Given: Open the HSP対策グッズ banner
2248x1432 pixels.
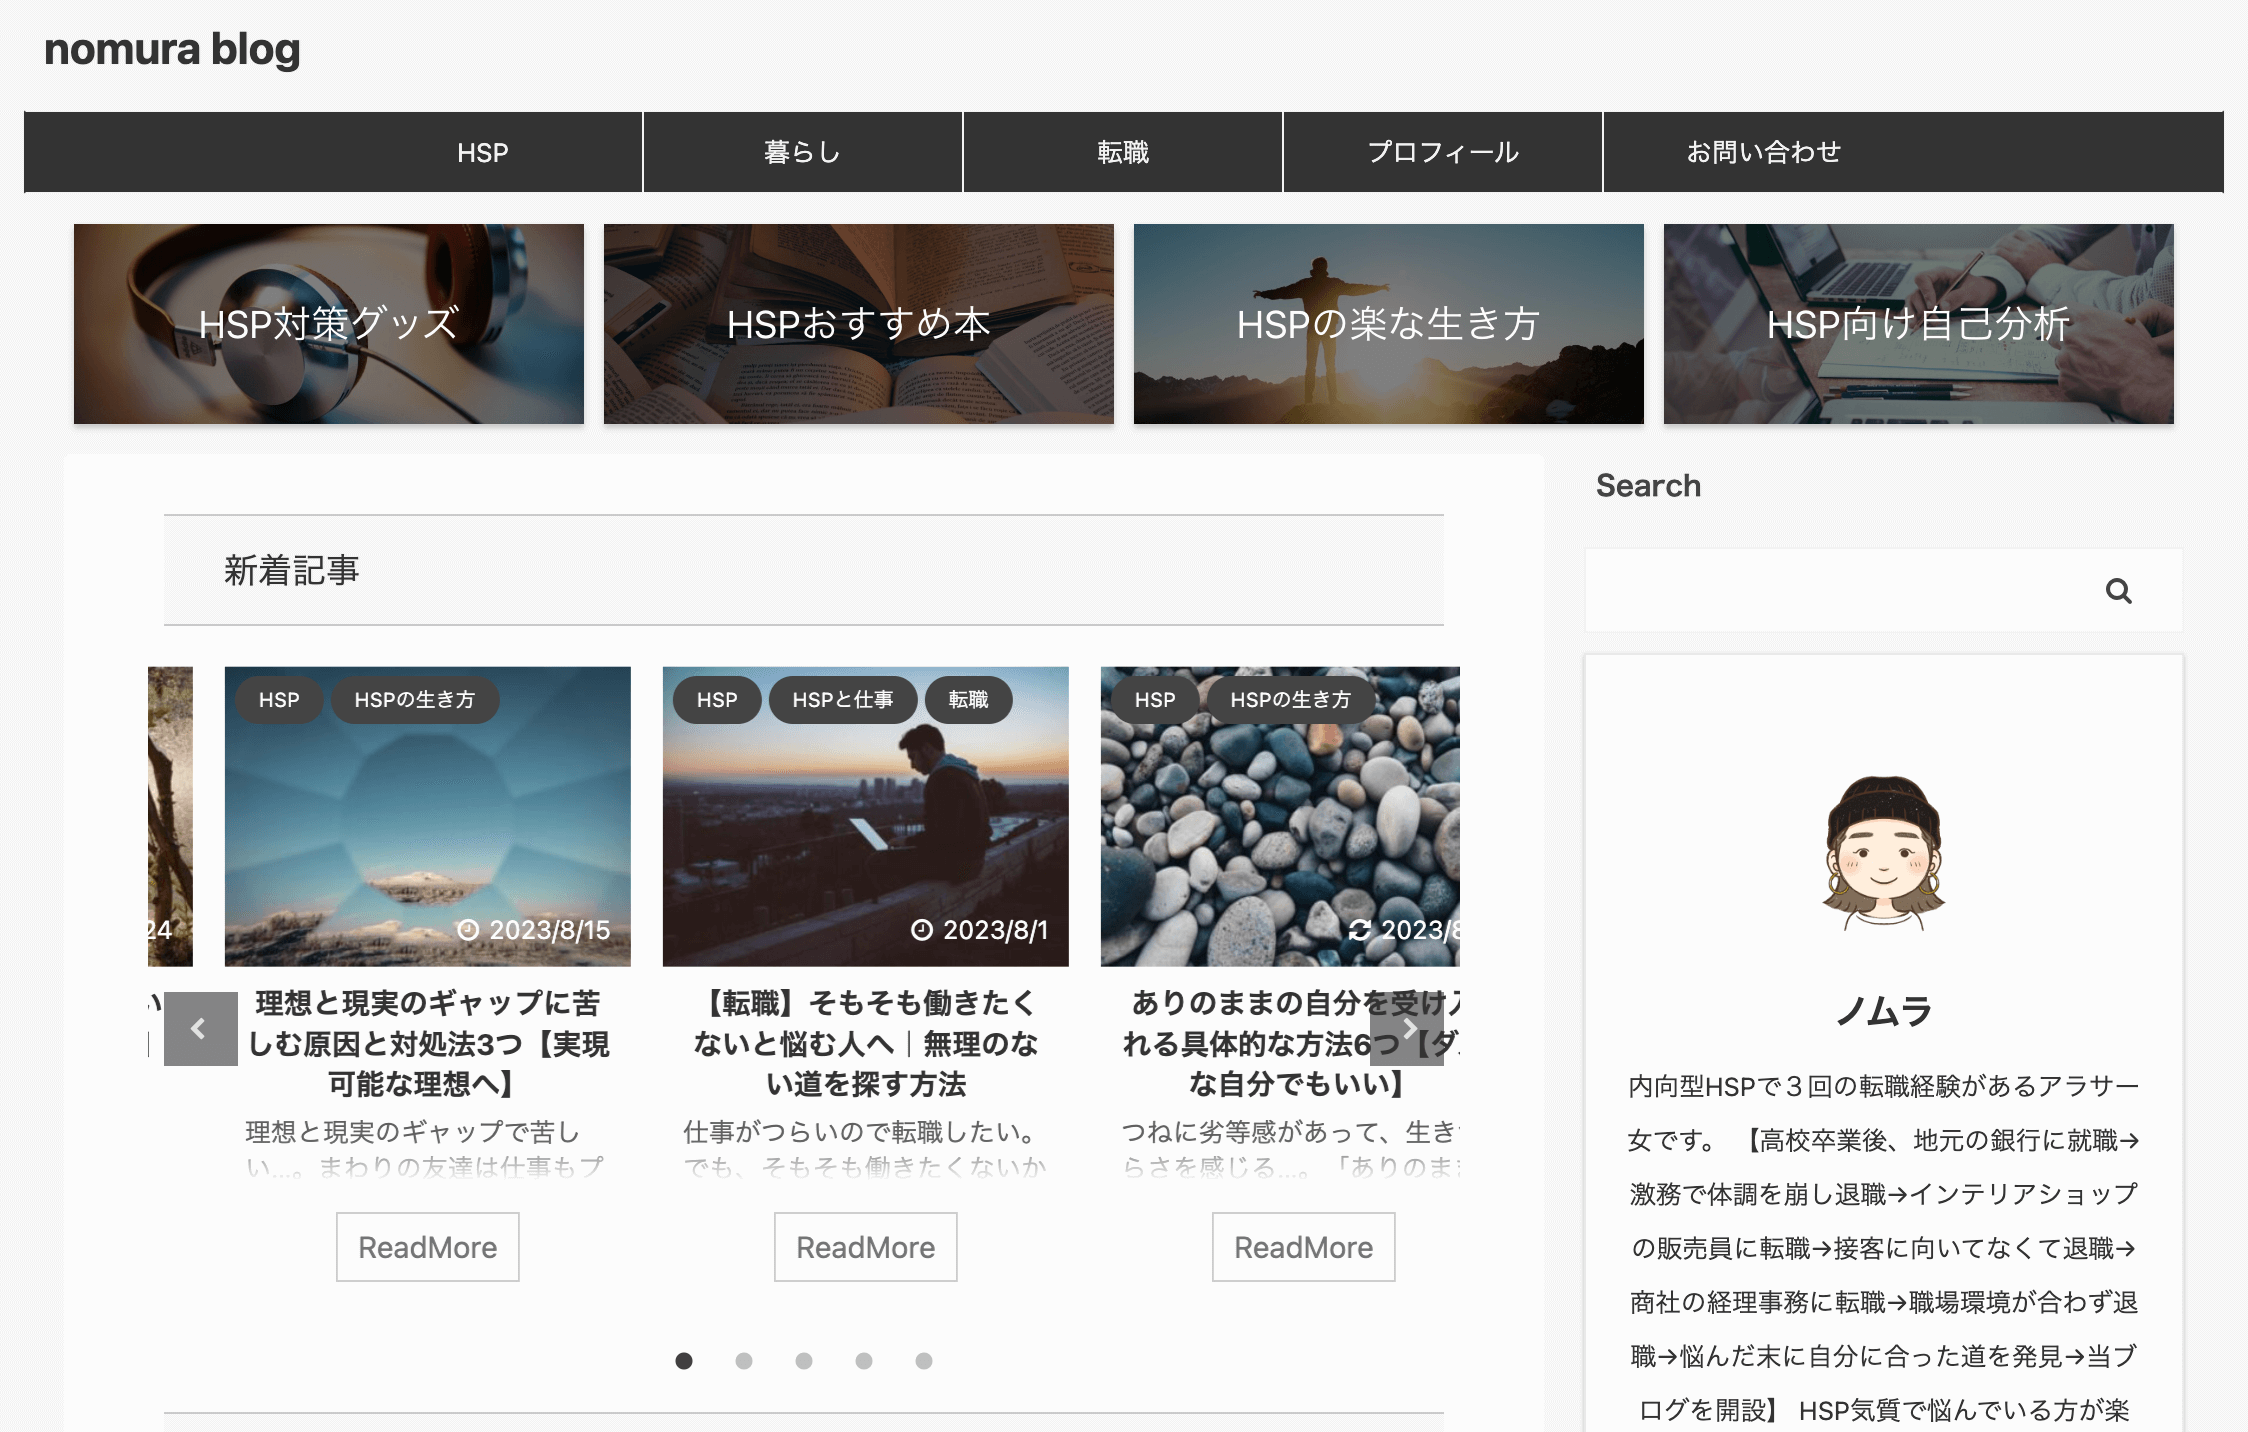Looking at the screenshot, I should [x=329, y=324].
